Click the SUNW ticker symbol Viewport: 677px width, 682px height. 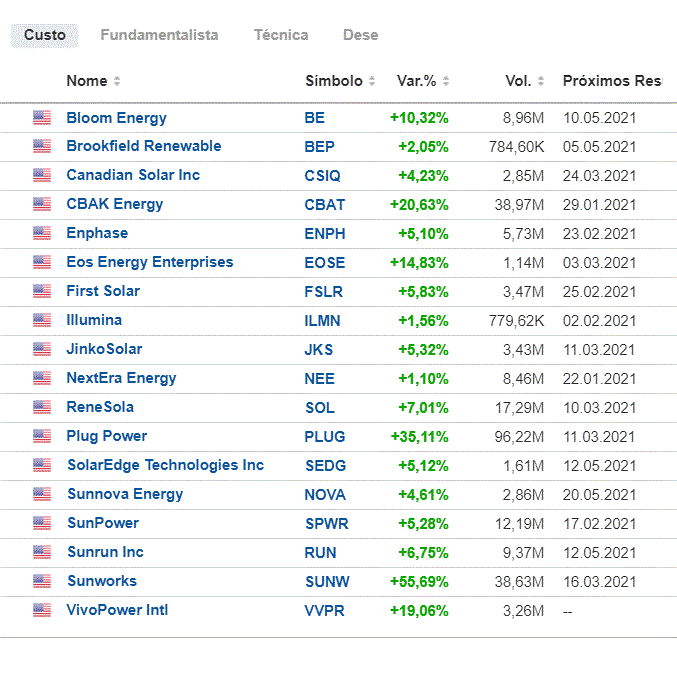(327, 582)
